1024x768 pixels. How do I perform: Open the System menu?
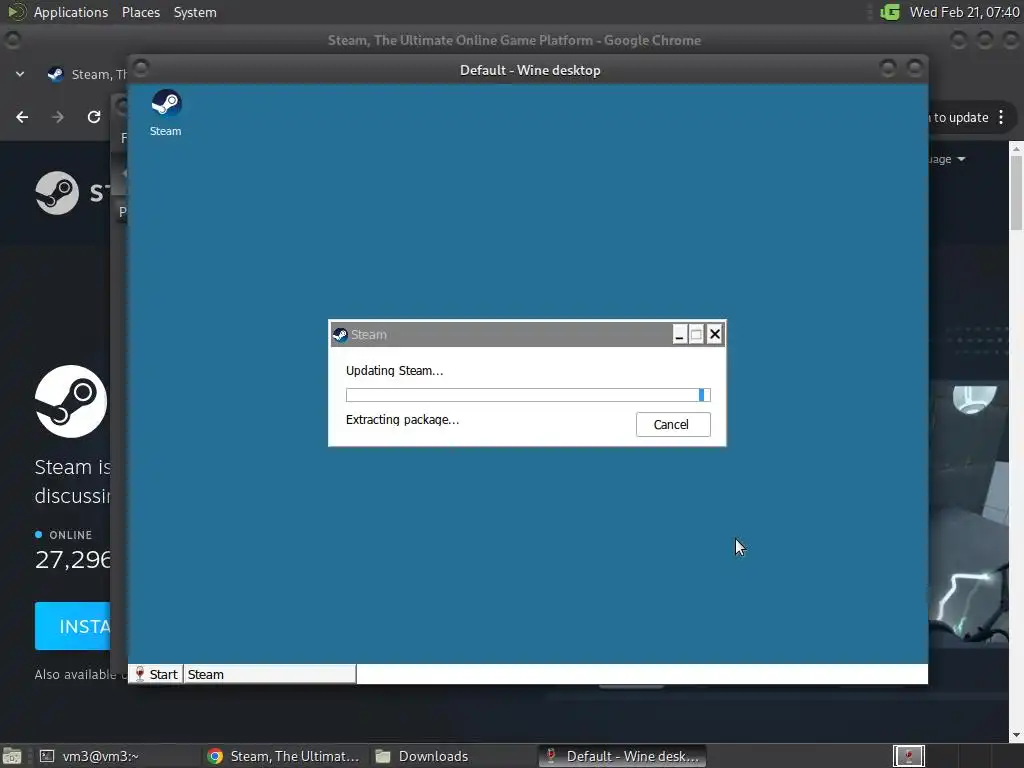pos(195,12)
